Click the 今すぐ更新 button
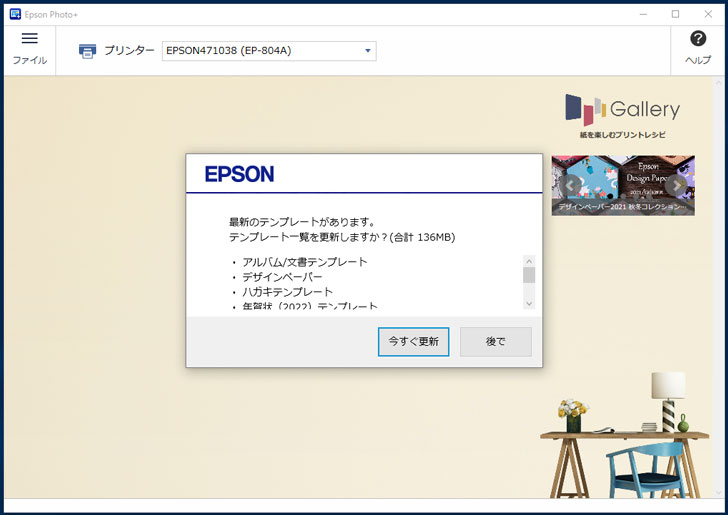 pyautogui.click(x=413, y=342)
